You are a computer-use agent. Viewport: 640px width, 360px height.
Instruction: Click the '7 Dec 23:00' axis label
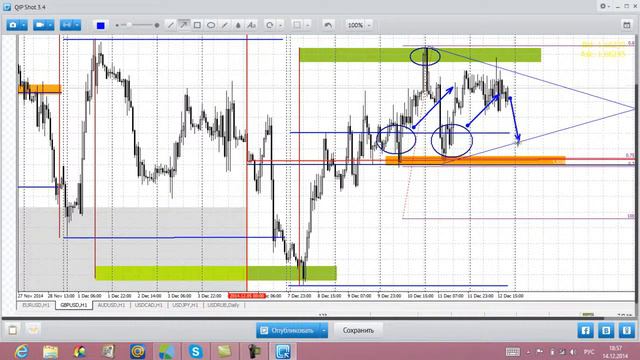point(300,296)
